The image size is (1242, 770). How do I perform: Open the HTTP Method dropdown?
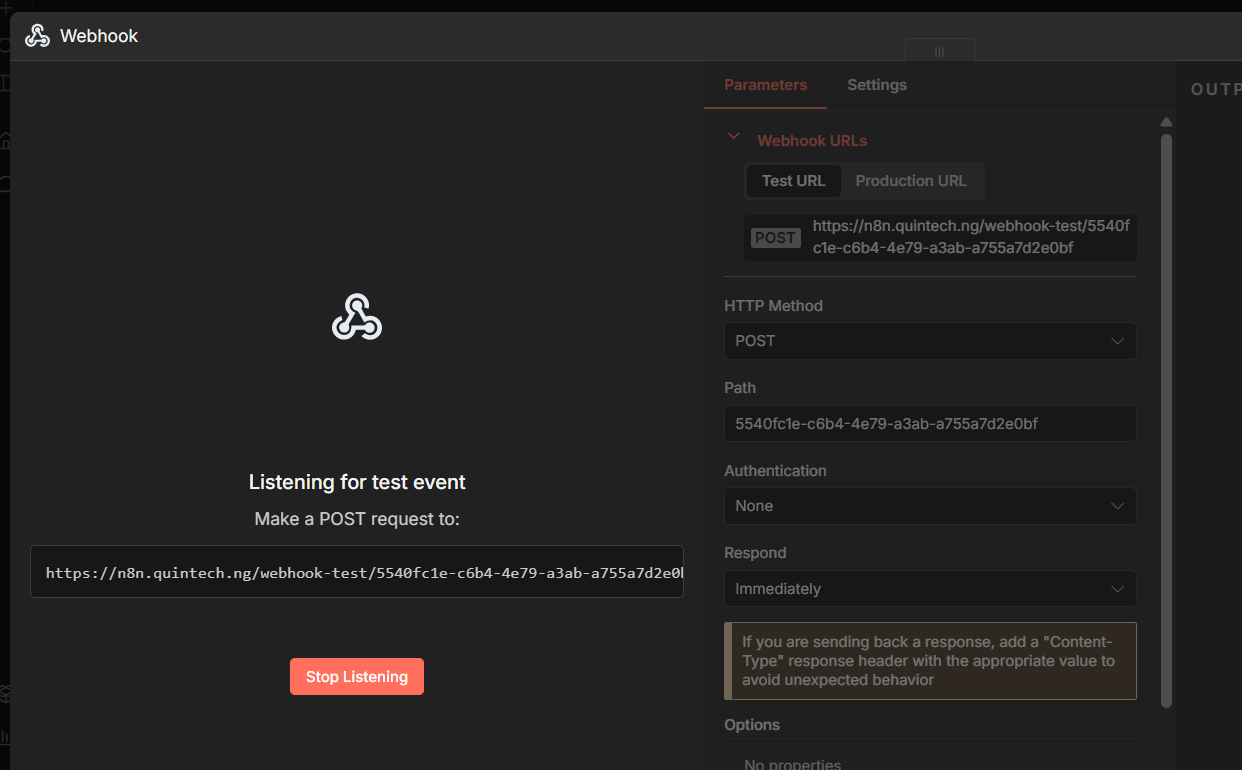[930, 341]
